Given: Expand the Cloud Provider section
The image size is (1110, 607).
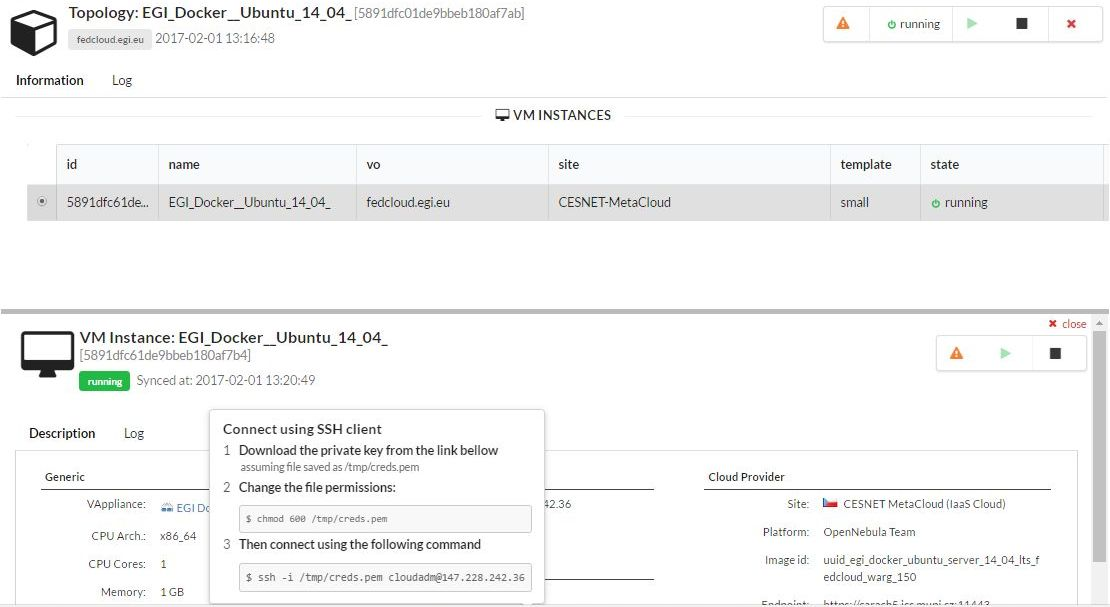Looking at the screenshot, I should [747, 477].
